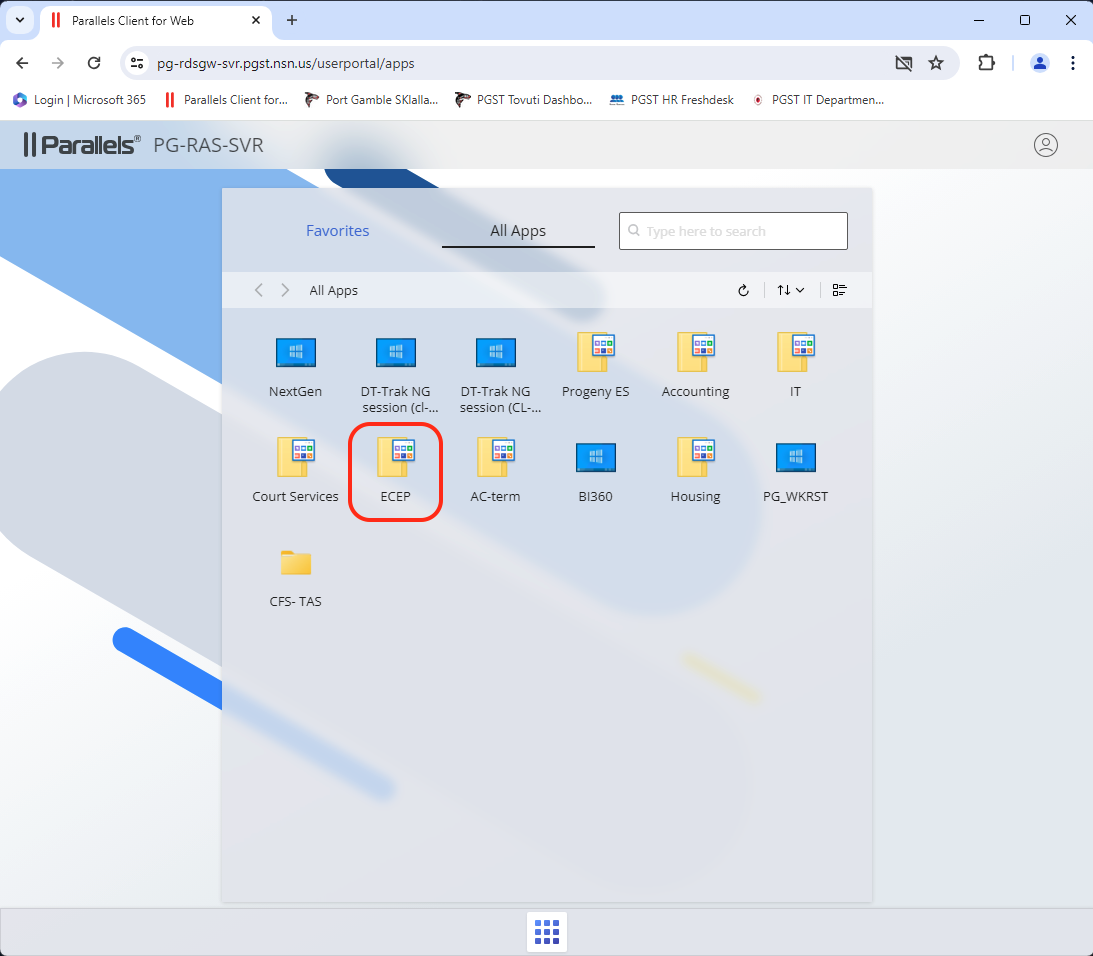
Task: Open the ECEP folder
Action: coord(395,471)
